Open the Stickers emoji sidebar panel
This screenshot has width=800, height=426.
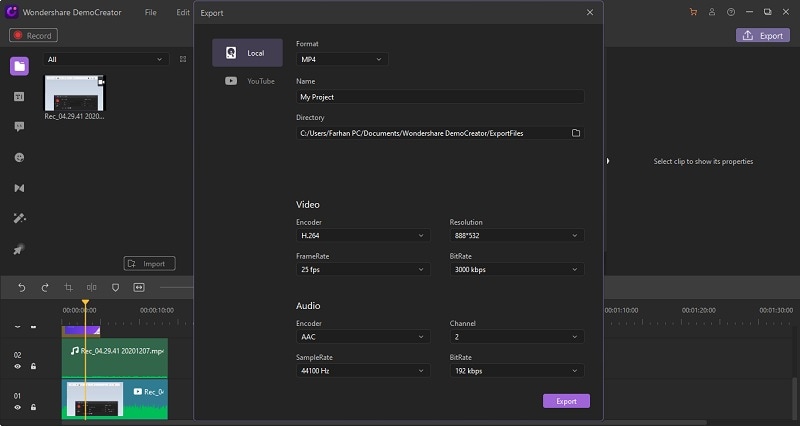click(x=19, y=157)
